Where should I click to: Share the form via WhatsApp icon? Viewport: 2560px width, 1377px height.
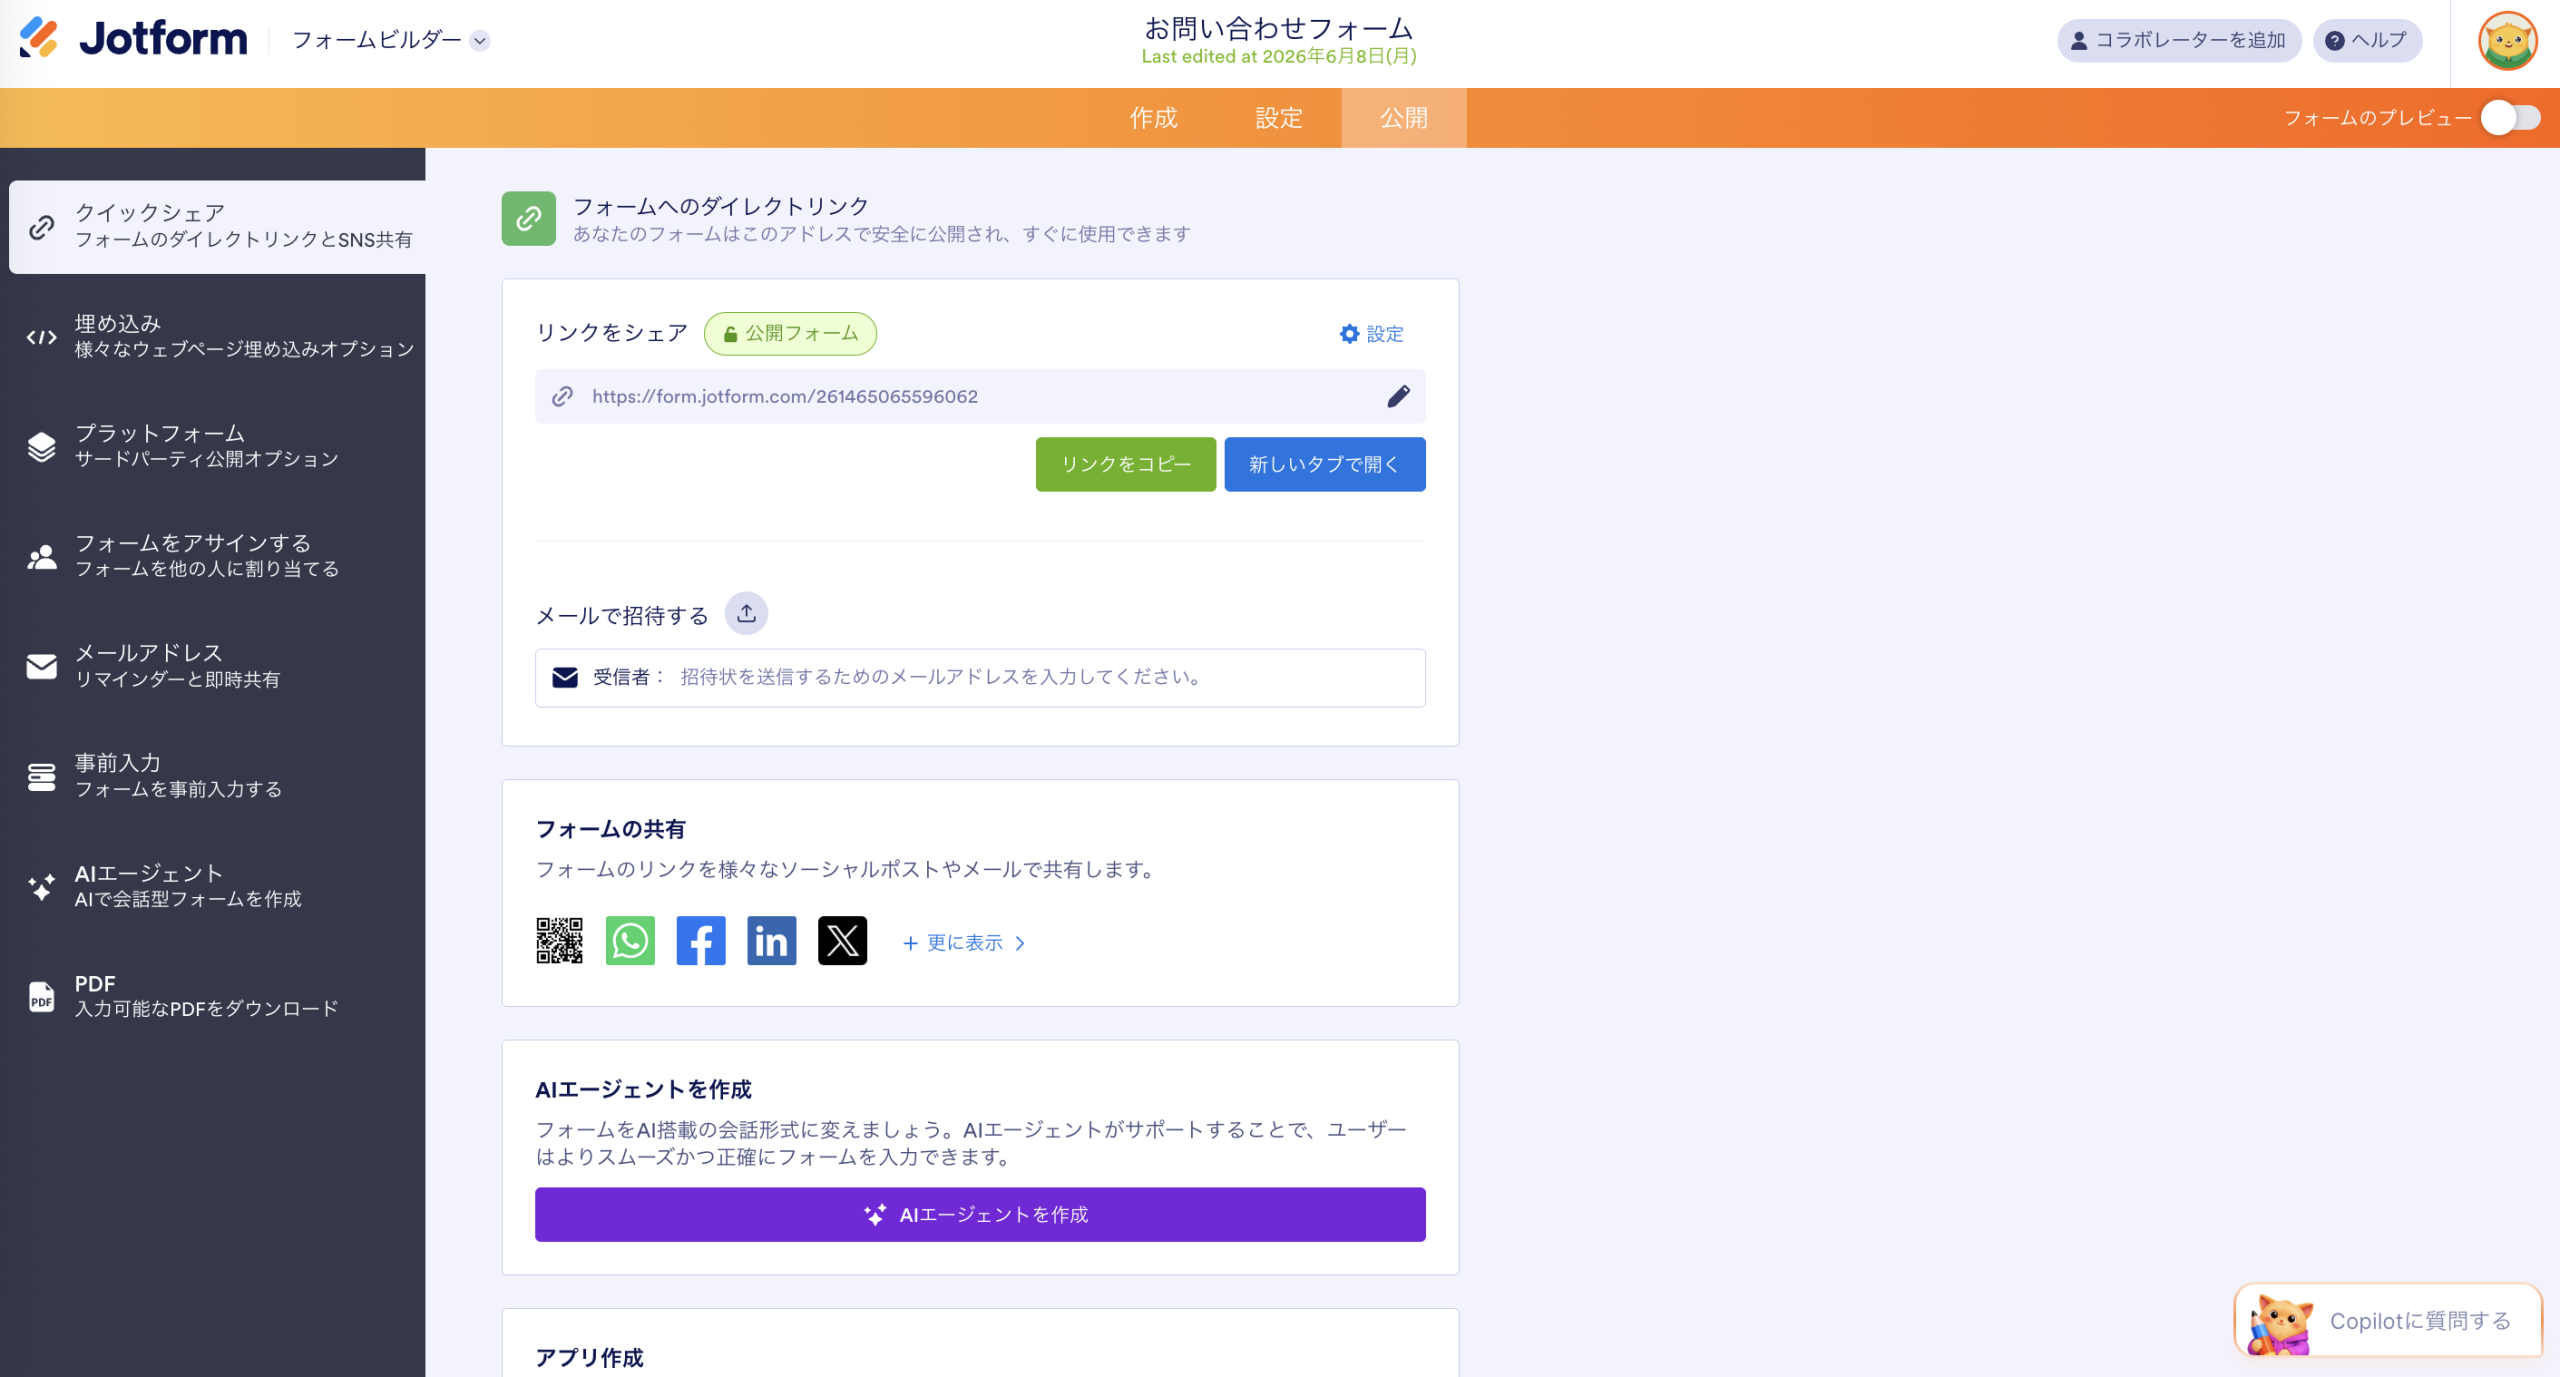click(630, 941)
